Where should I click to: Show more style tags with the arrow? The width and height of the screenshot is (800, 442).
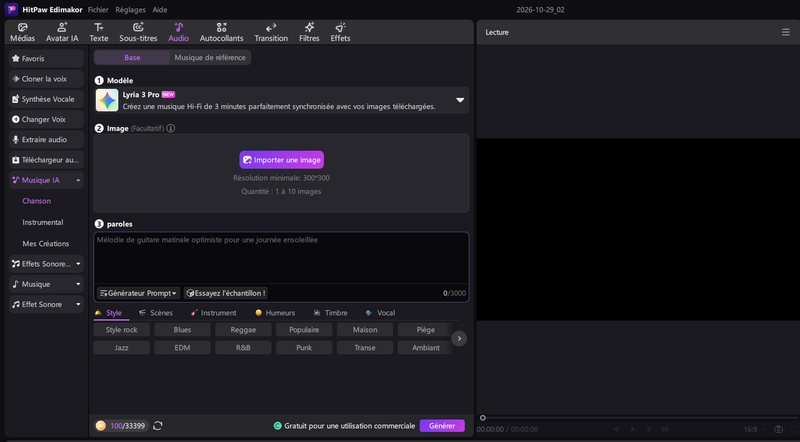[459, 338]
